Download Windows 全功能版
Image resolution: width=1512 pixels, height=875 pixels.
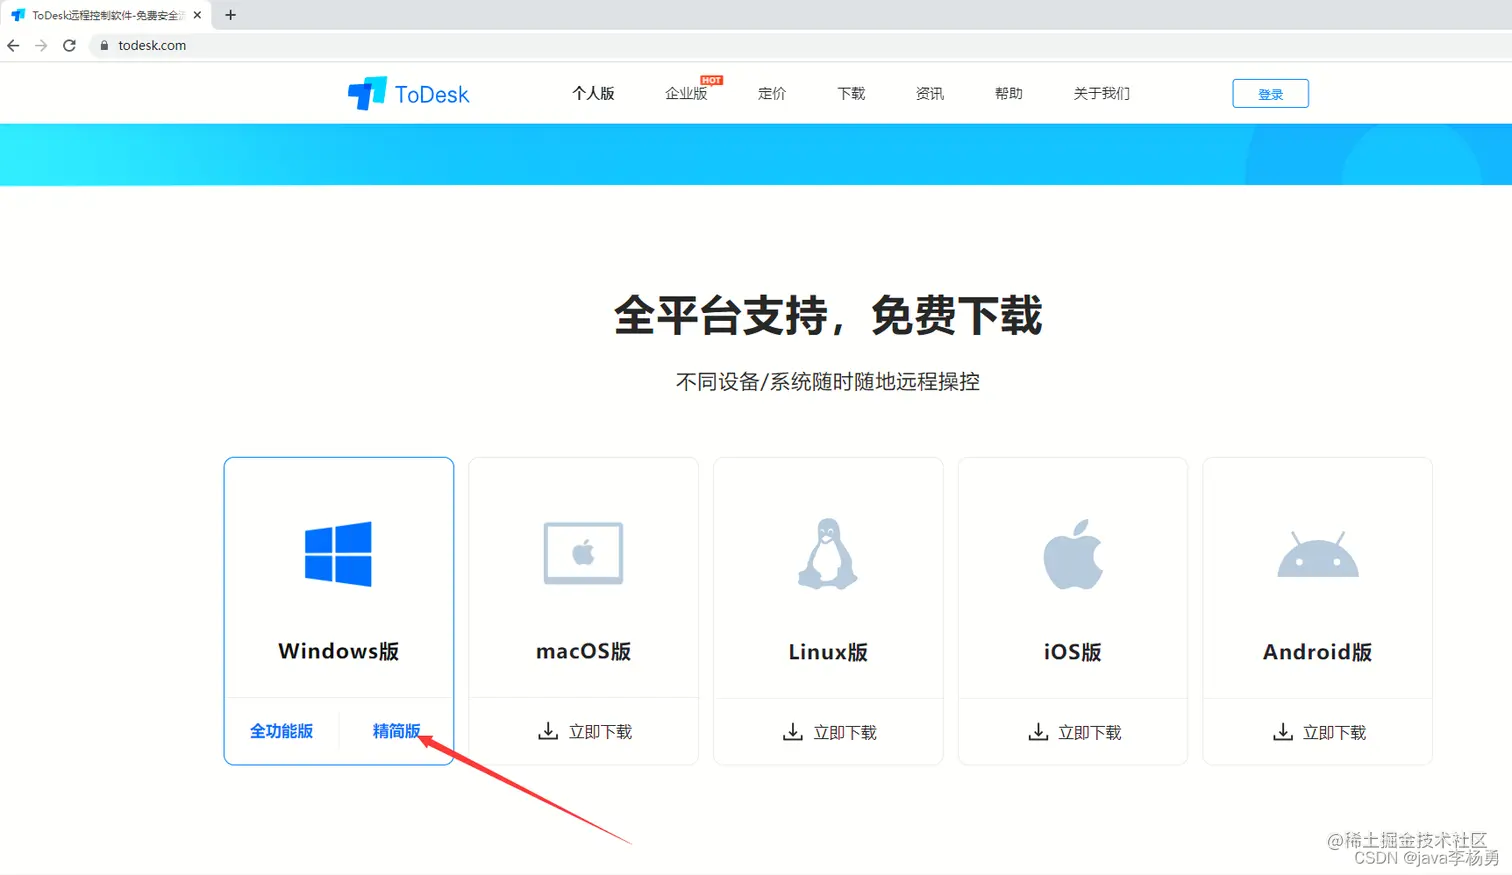[281, 731]
